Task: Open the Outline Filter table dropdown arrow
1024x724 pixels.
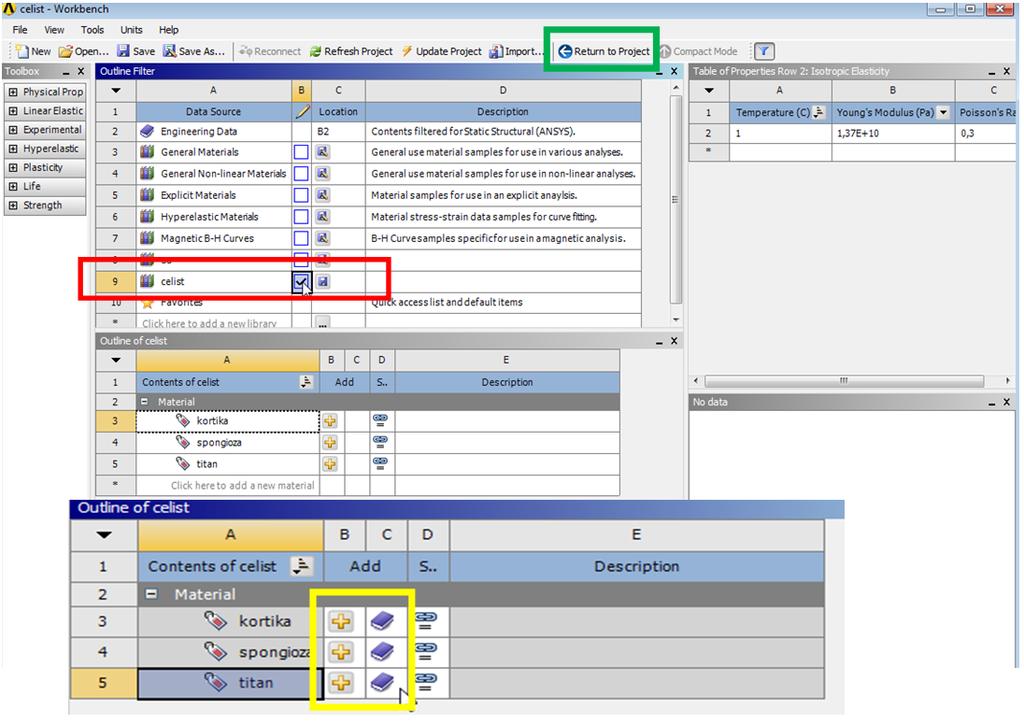Action: click(116, 91)
